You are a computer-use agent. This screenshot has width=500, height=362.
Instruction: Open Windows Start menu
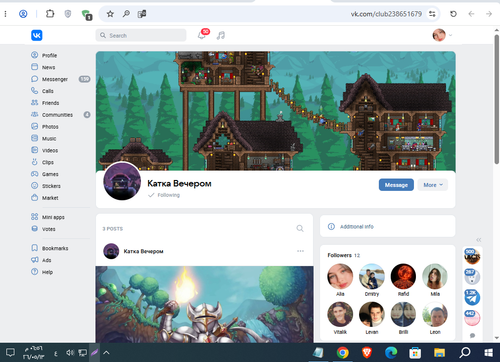[x=488, y=352]
